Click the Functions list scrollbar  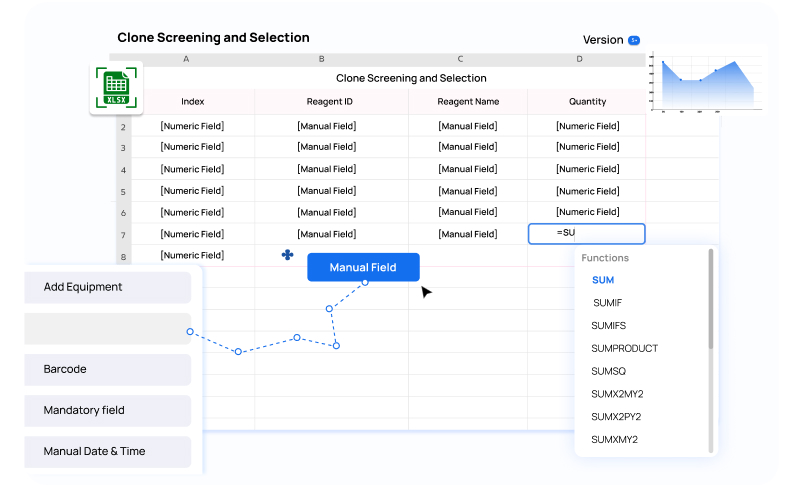point(711,299)
